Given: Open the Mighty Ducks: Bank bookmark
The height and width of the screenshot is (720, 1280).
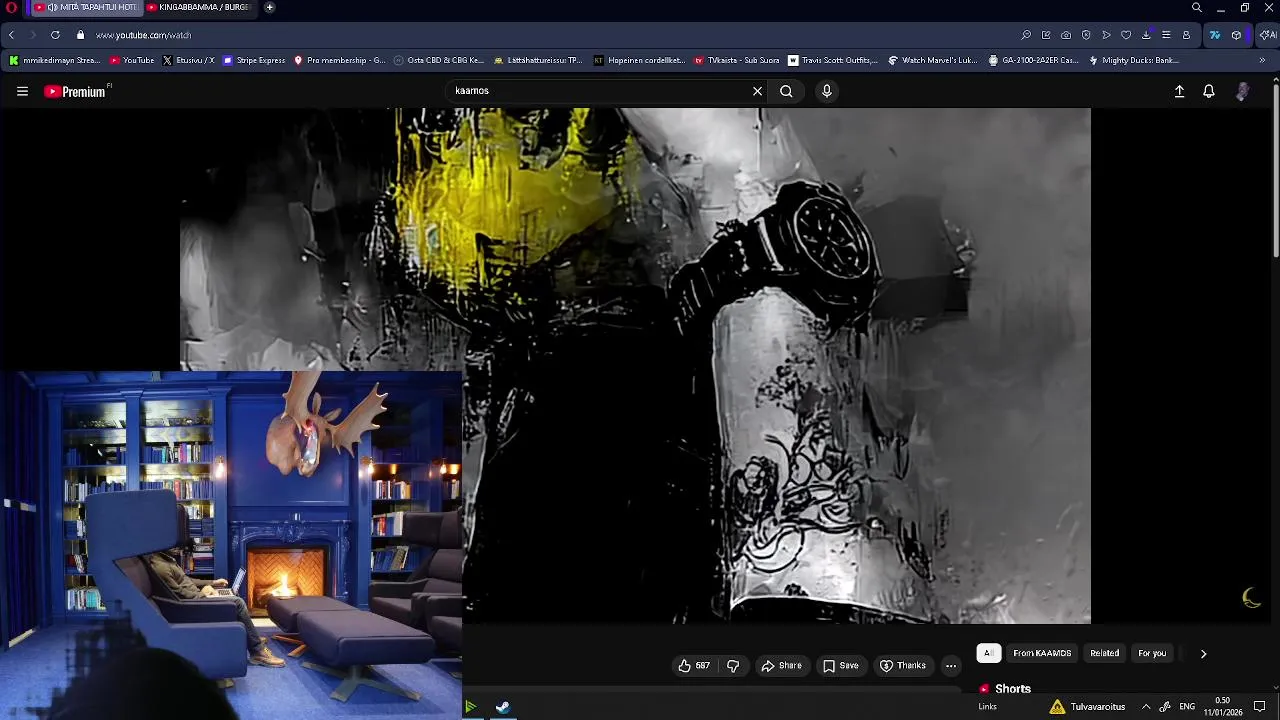Looking at the screenshot, I should tap(1133, 60).
